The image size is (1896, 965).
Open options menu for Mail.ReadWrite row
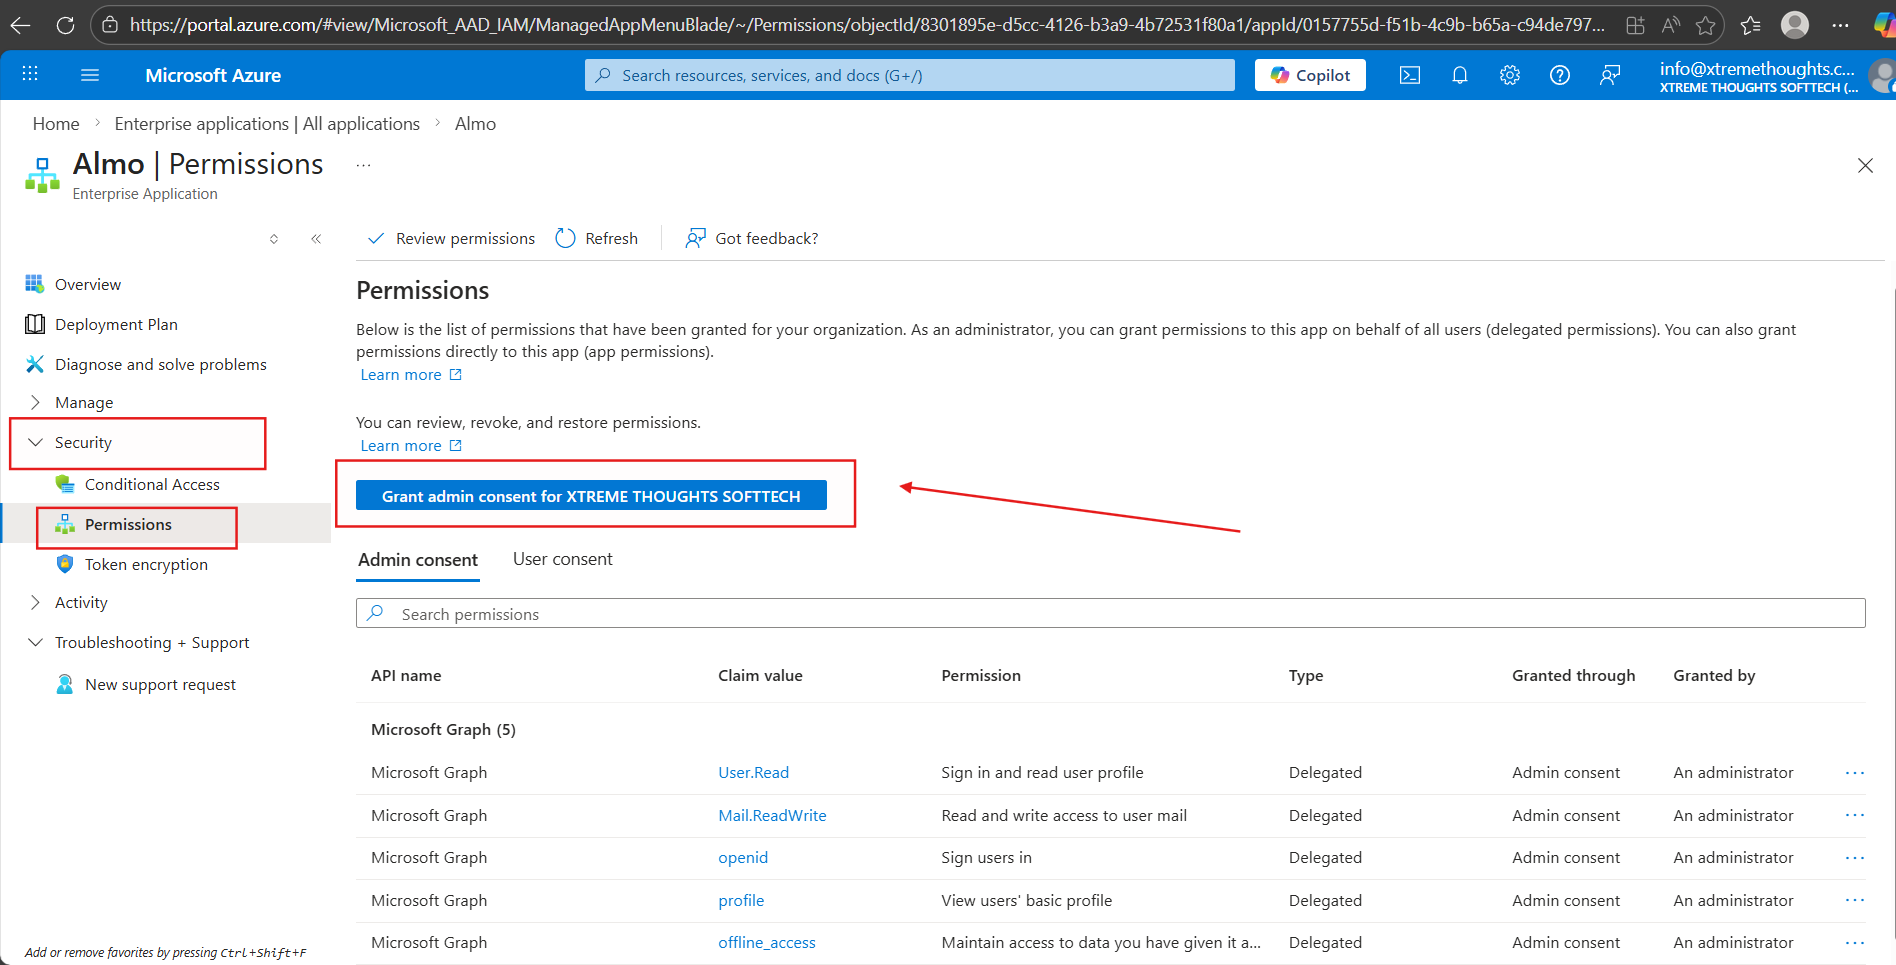1855,815
